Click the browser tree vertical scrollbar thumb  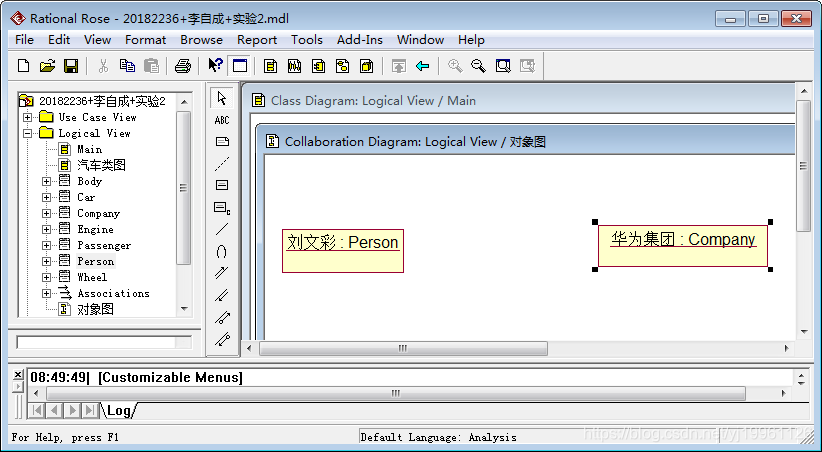(183, 187)
